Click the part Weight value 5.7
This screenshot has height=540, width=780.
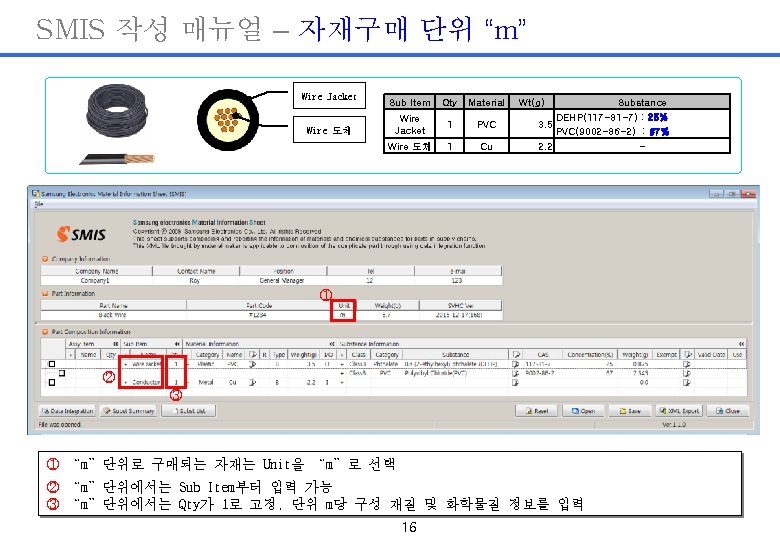point(387,315)
